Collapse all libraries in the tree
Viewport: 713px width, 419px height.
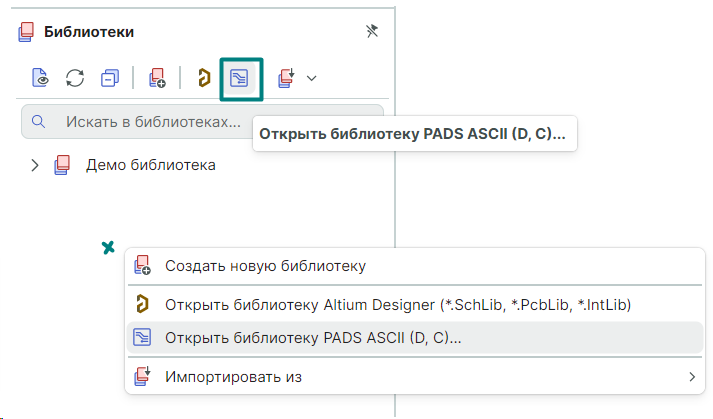109,78
